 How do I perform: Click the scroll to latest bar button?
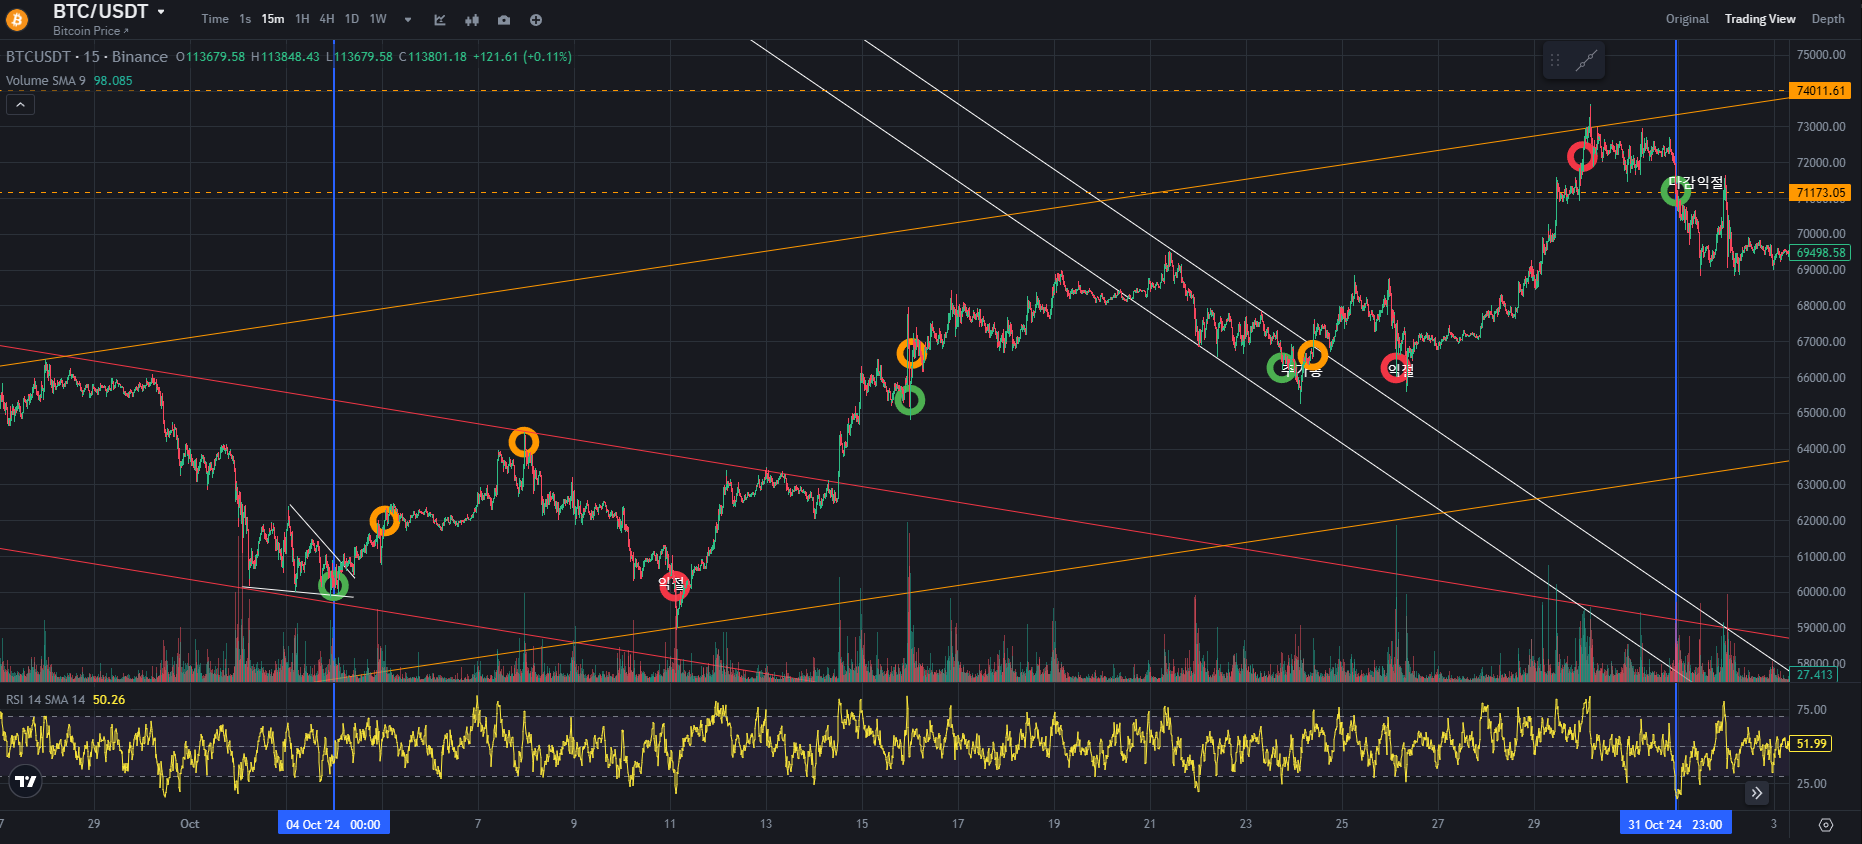pyautogui.click(x=1757, y=793)
